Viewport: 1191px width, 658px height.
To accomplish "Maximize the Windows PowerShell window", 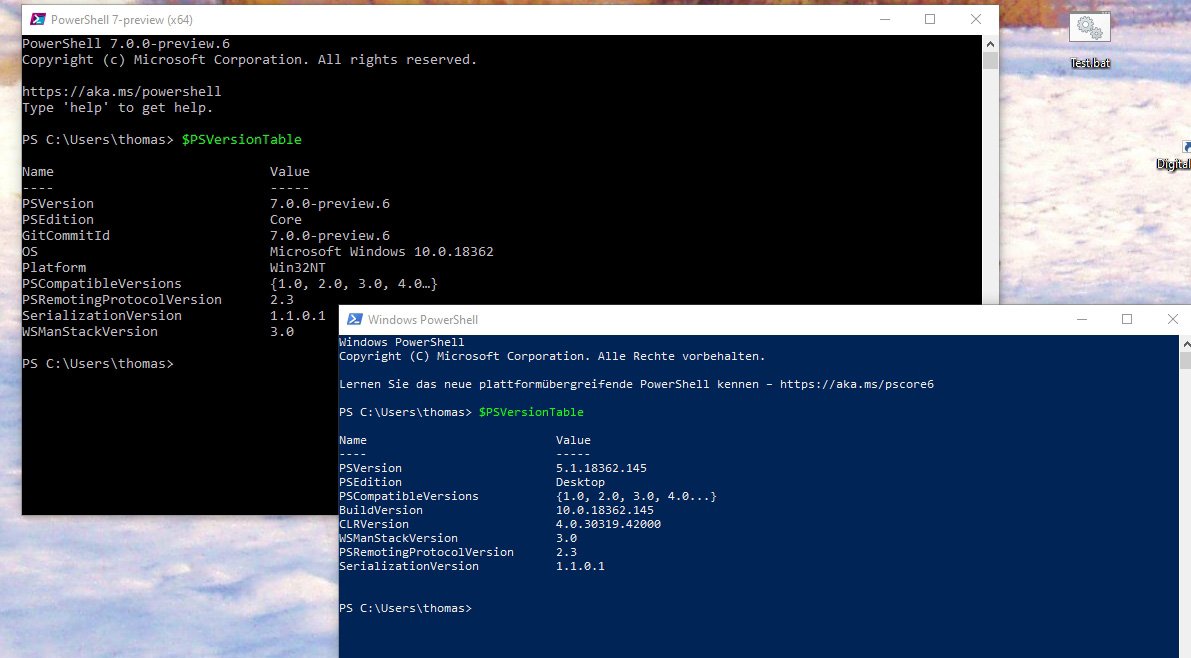I will (1127, 319).
